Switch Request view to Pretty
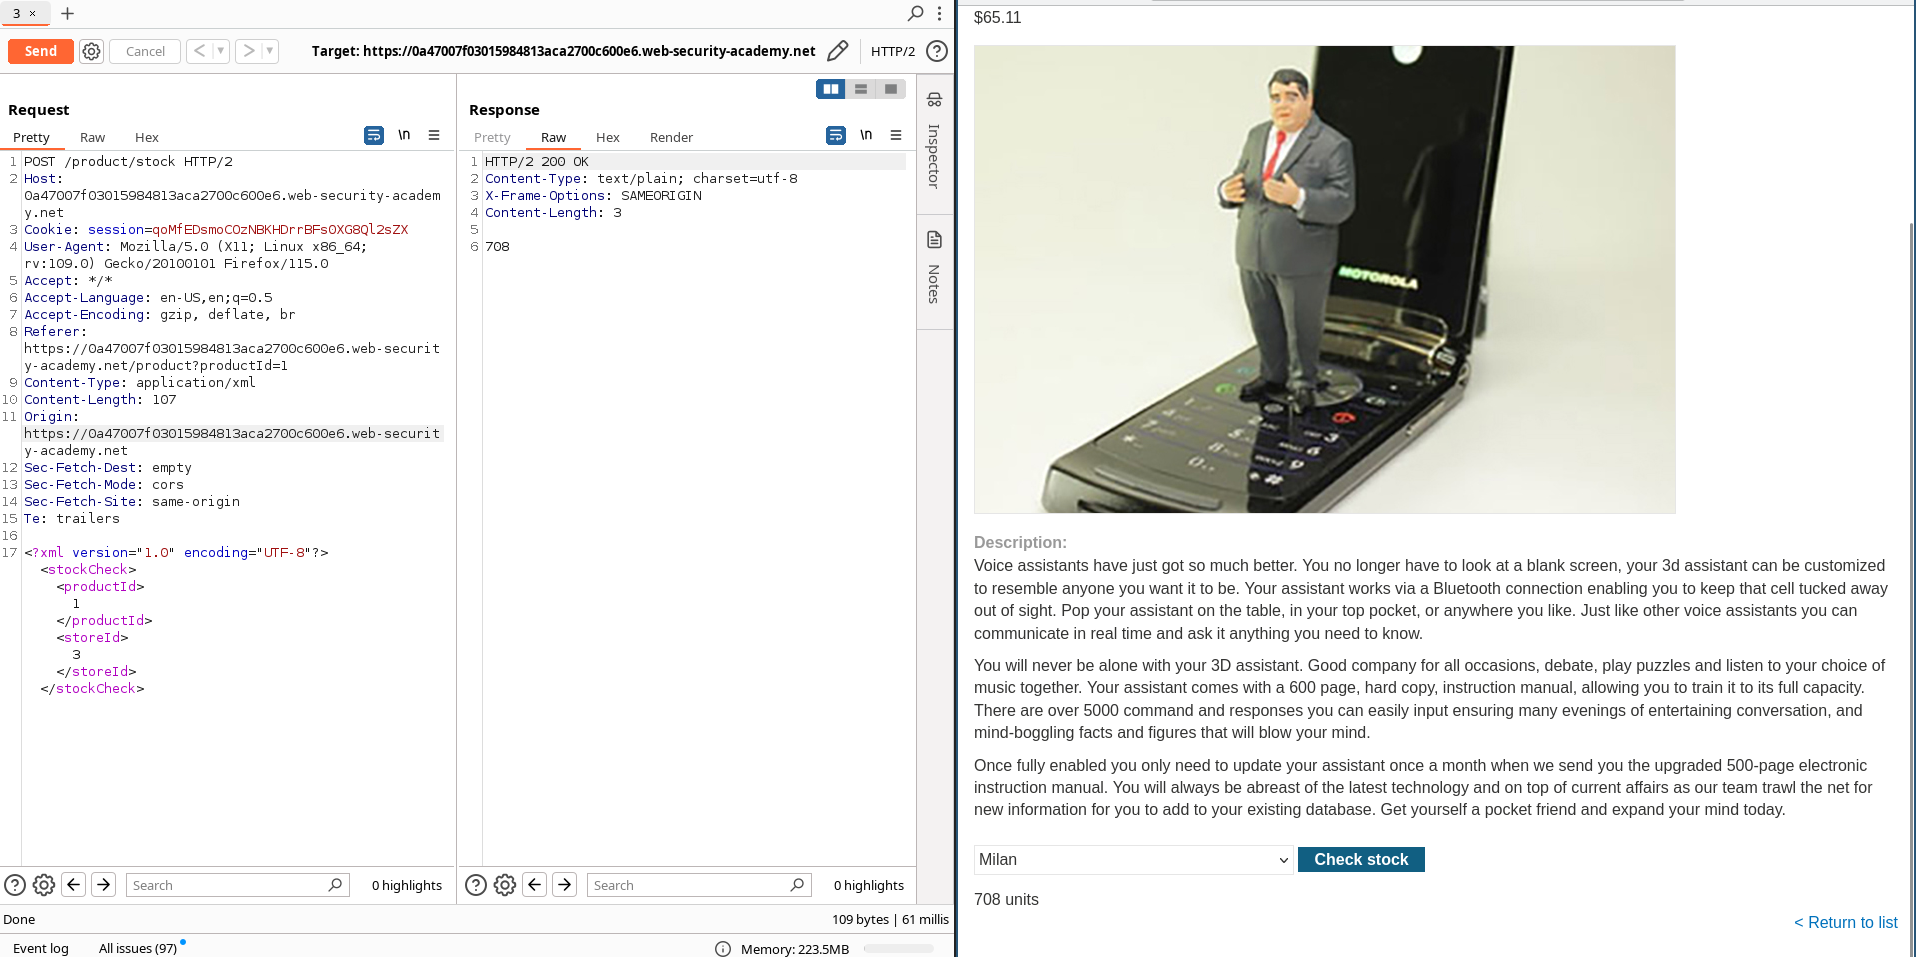 (31, 137)
